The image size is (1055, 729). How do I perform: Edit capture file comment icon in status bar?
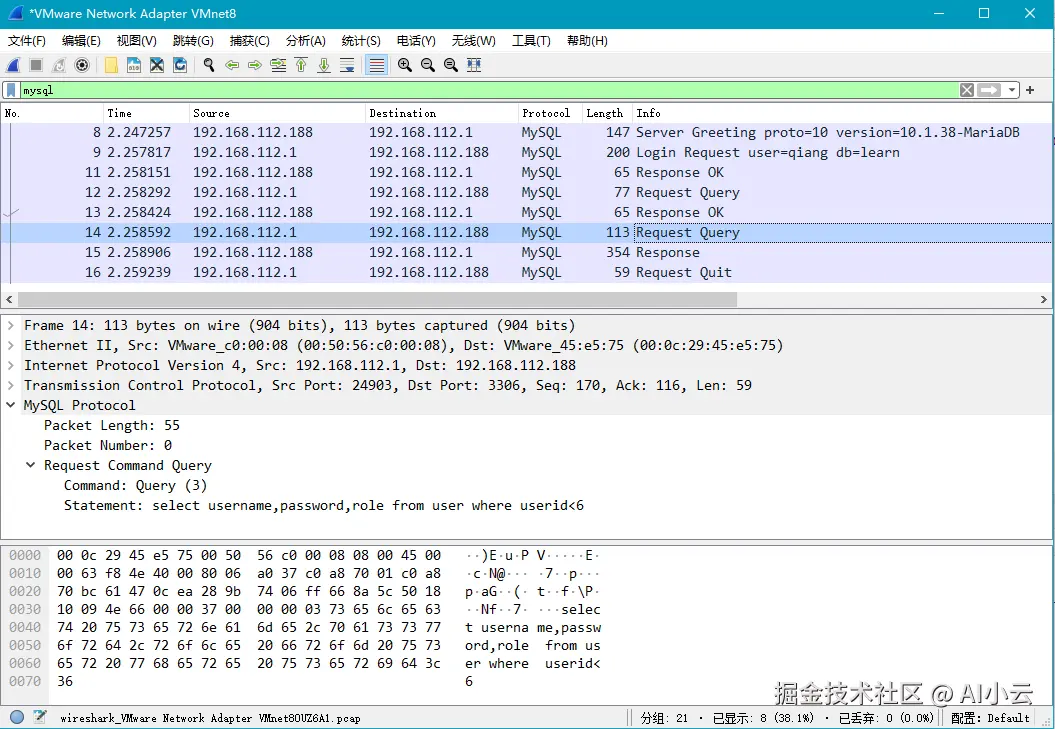tap(40, 718)
